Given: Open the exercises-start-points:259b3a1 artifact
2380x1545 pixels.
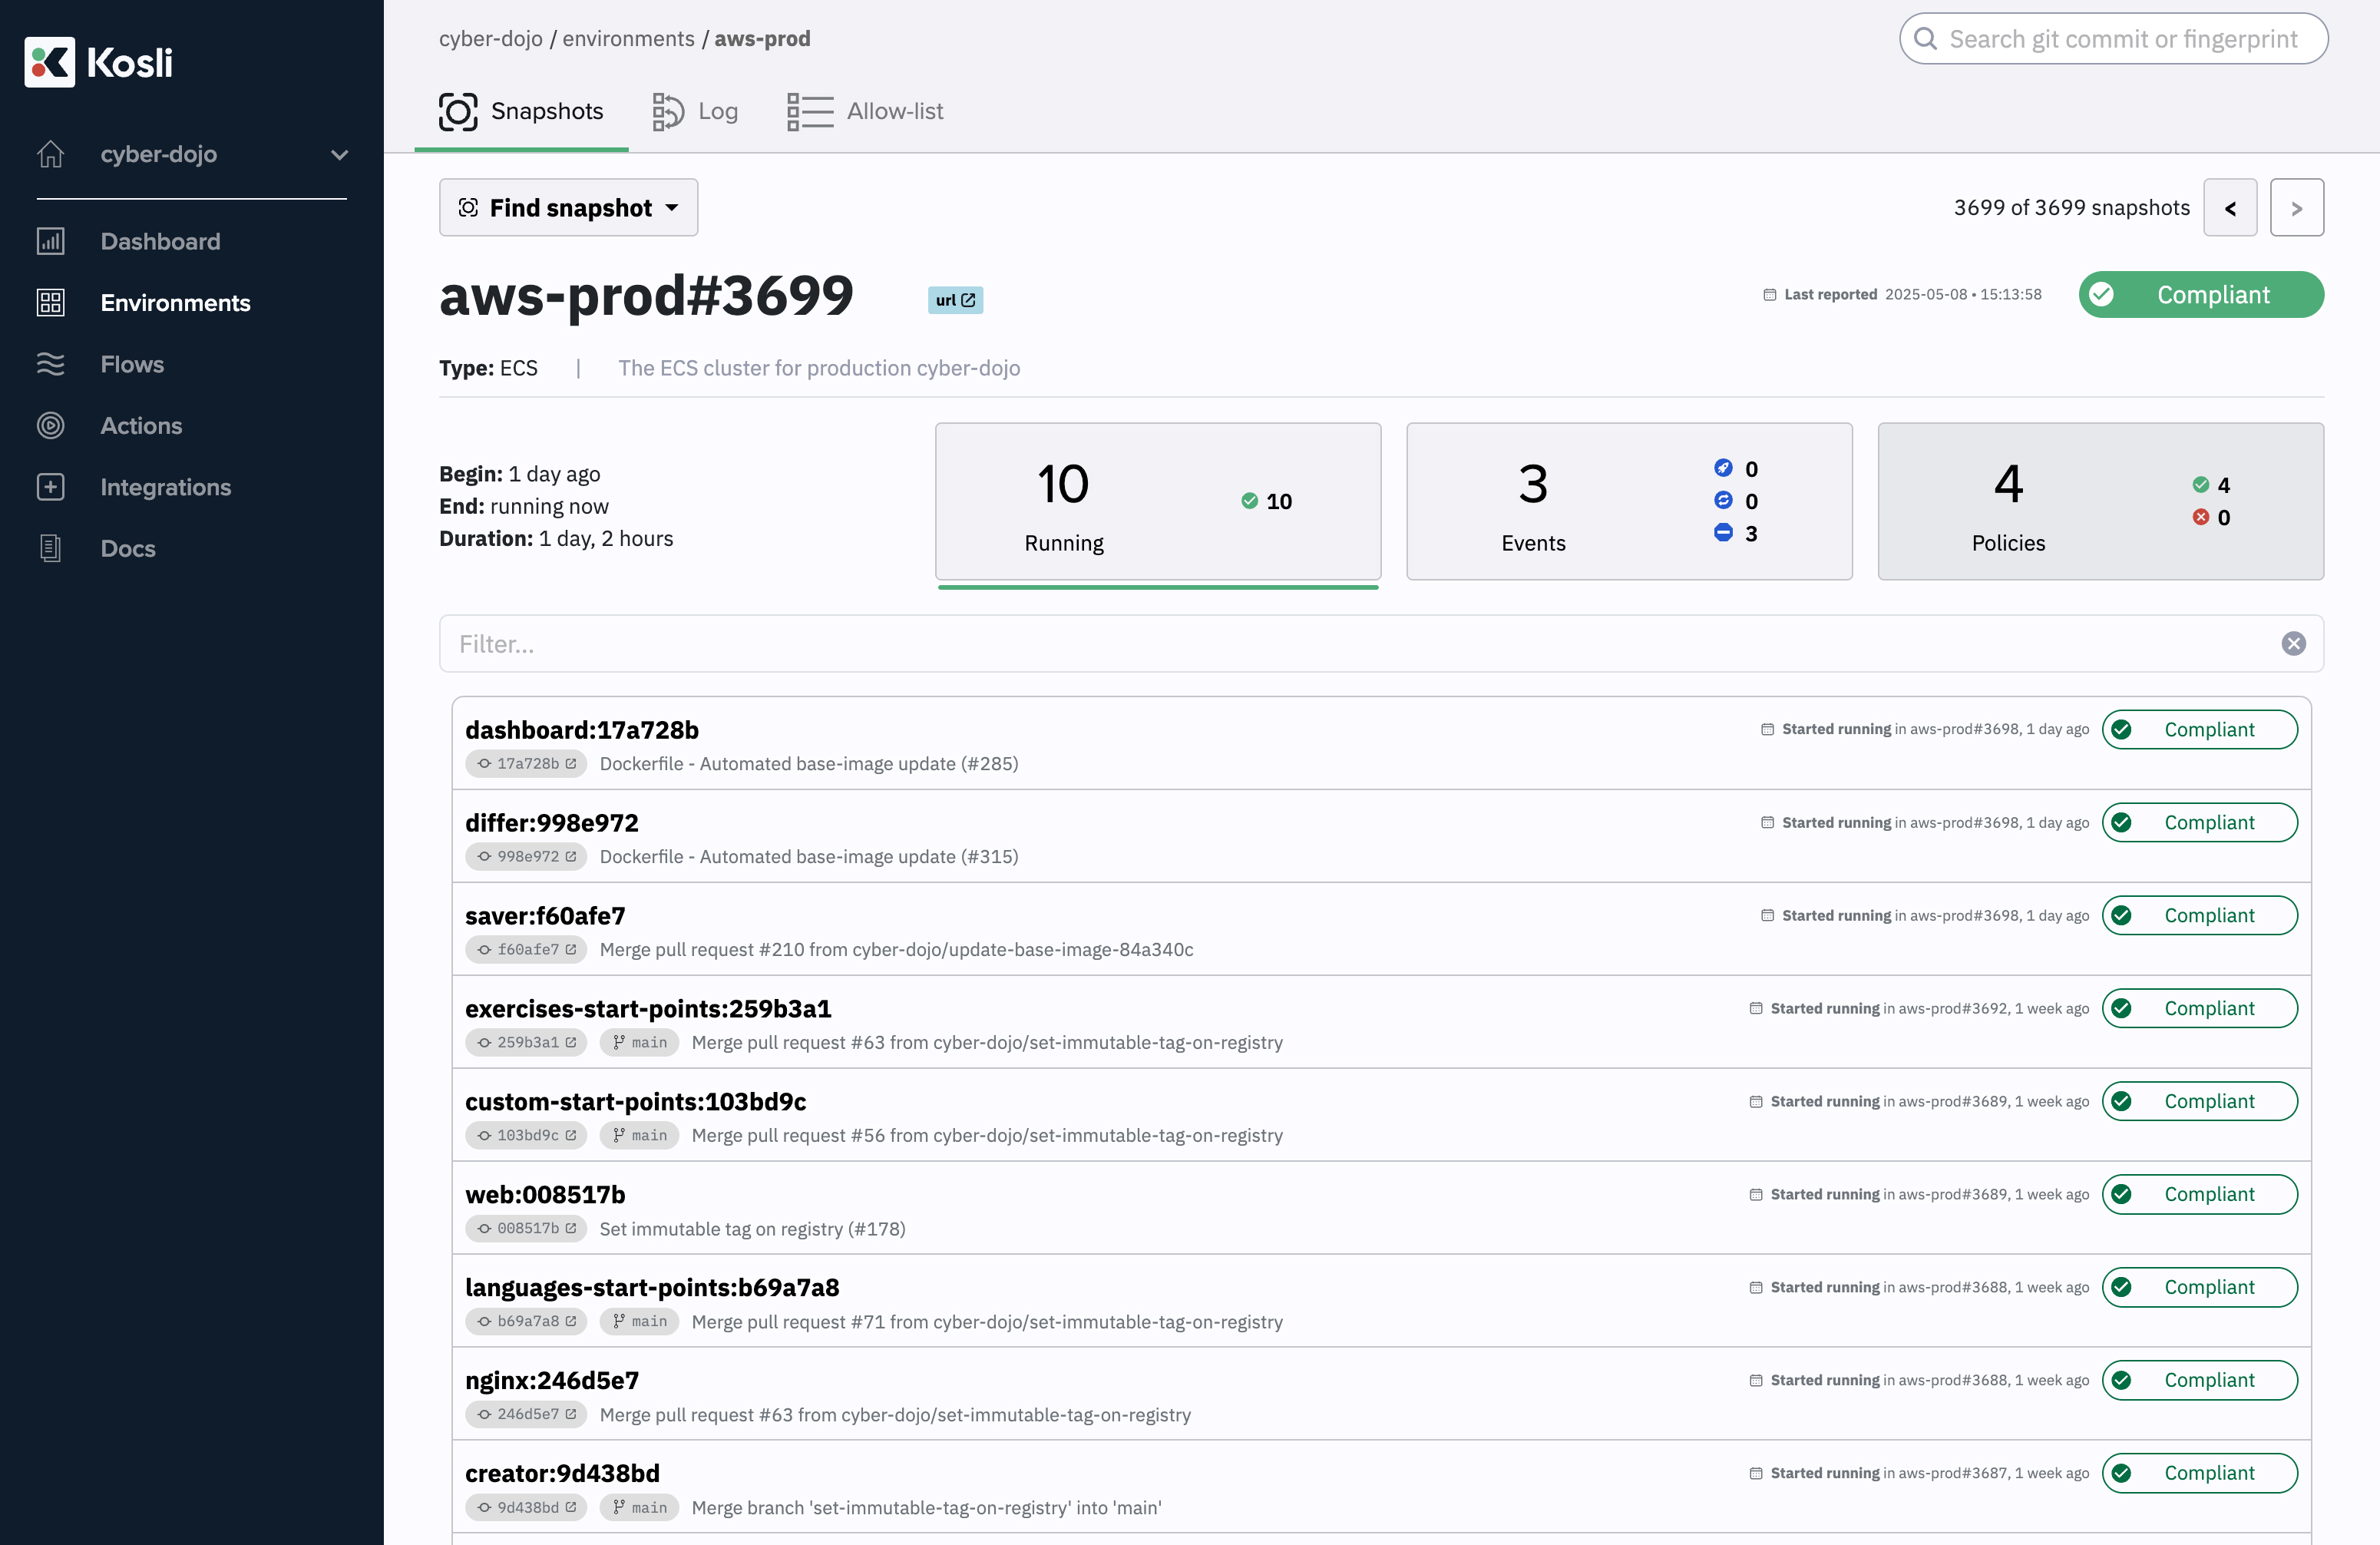Looking at the screenshot, I should [x=648, y=1008].
